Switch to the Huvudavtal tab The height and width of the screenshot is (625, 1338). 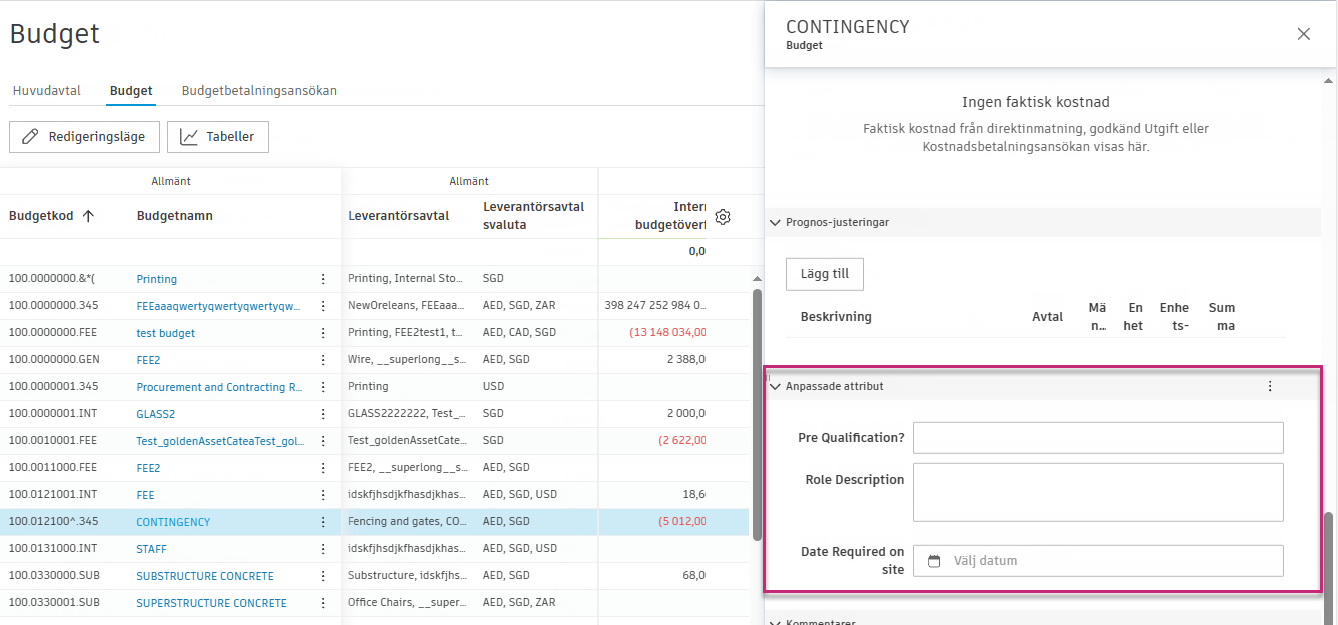46,90
